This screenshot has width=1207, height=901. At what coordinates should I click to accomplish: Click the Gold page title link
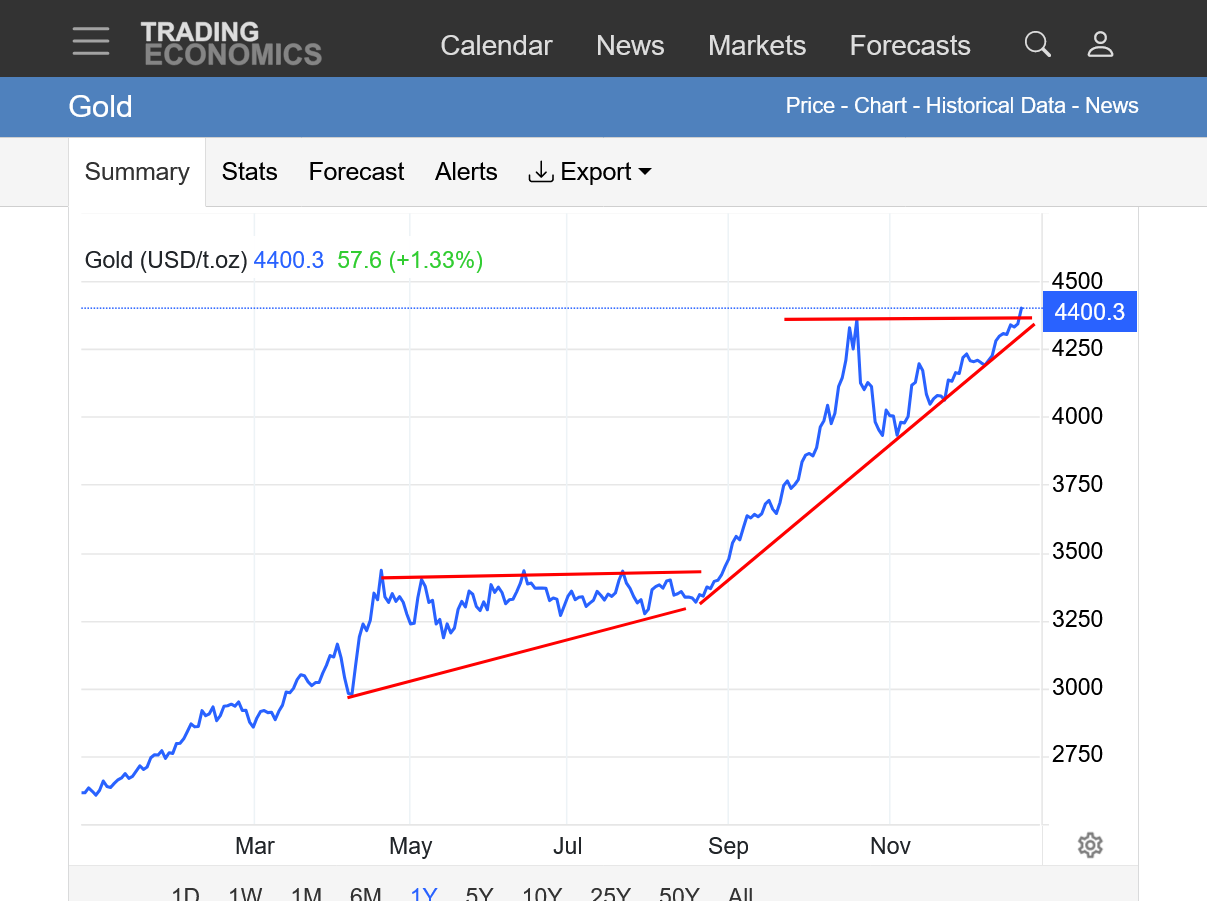(x=100, y=107)
